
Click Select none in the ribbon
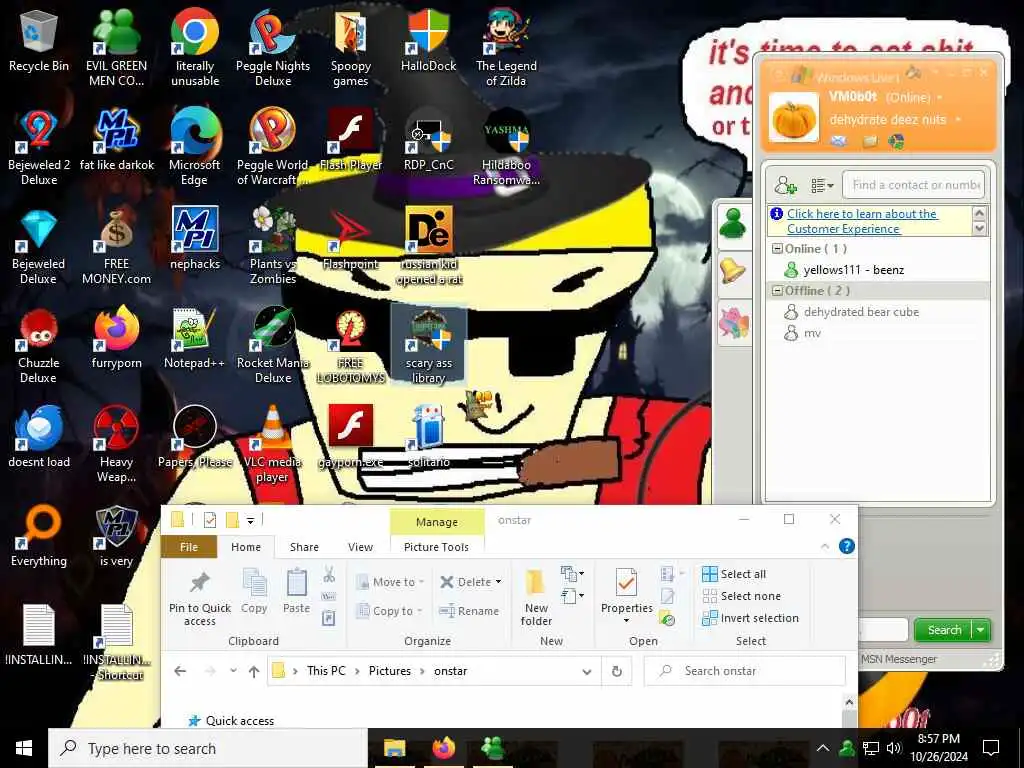coord(741,596)
